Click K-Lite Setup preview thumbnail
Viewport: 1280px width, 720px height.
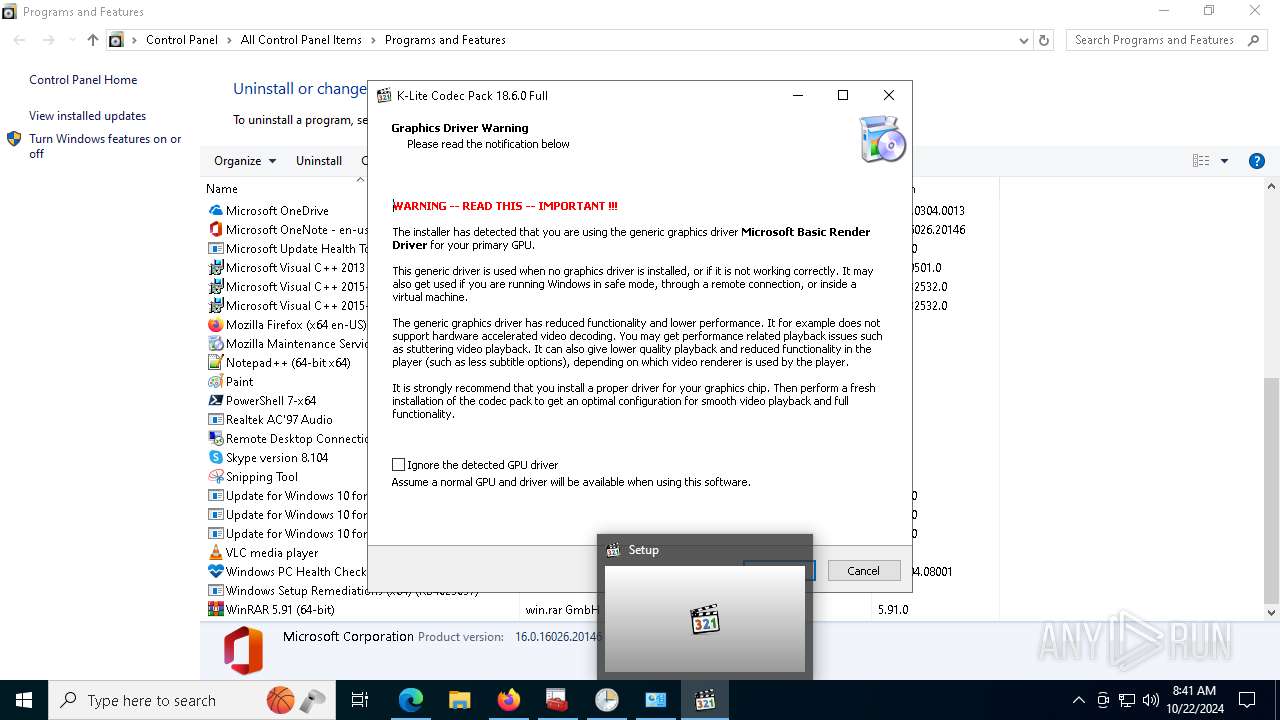click(x=705, y=619)
